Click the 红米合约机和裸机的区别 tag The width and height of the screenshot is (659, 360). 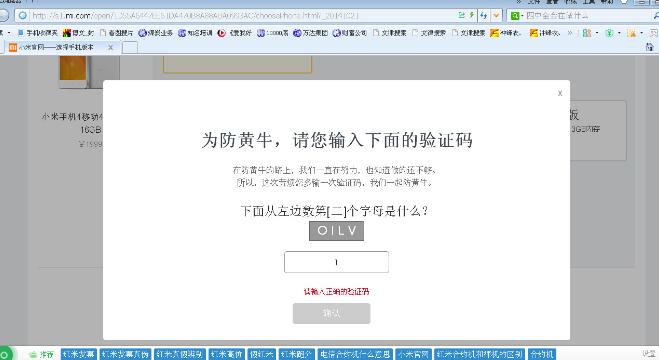(x=479, y=355)
